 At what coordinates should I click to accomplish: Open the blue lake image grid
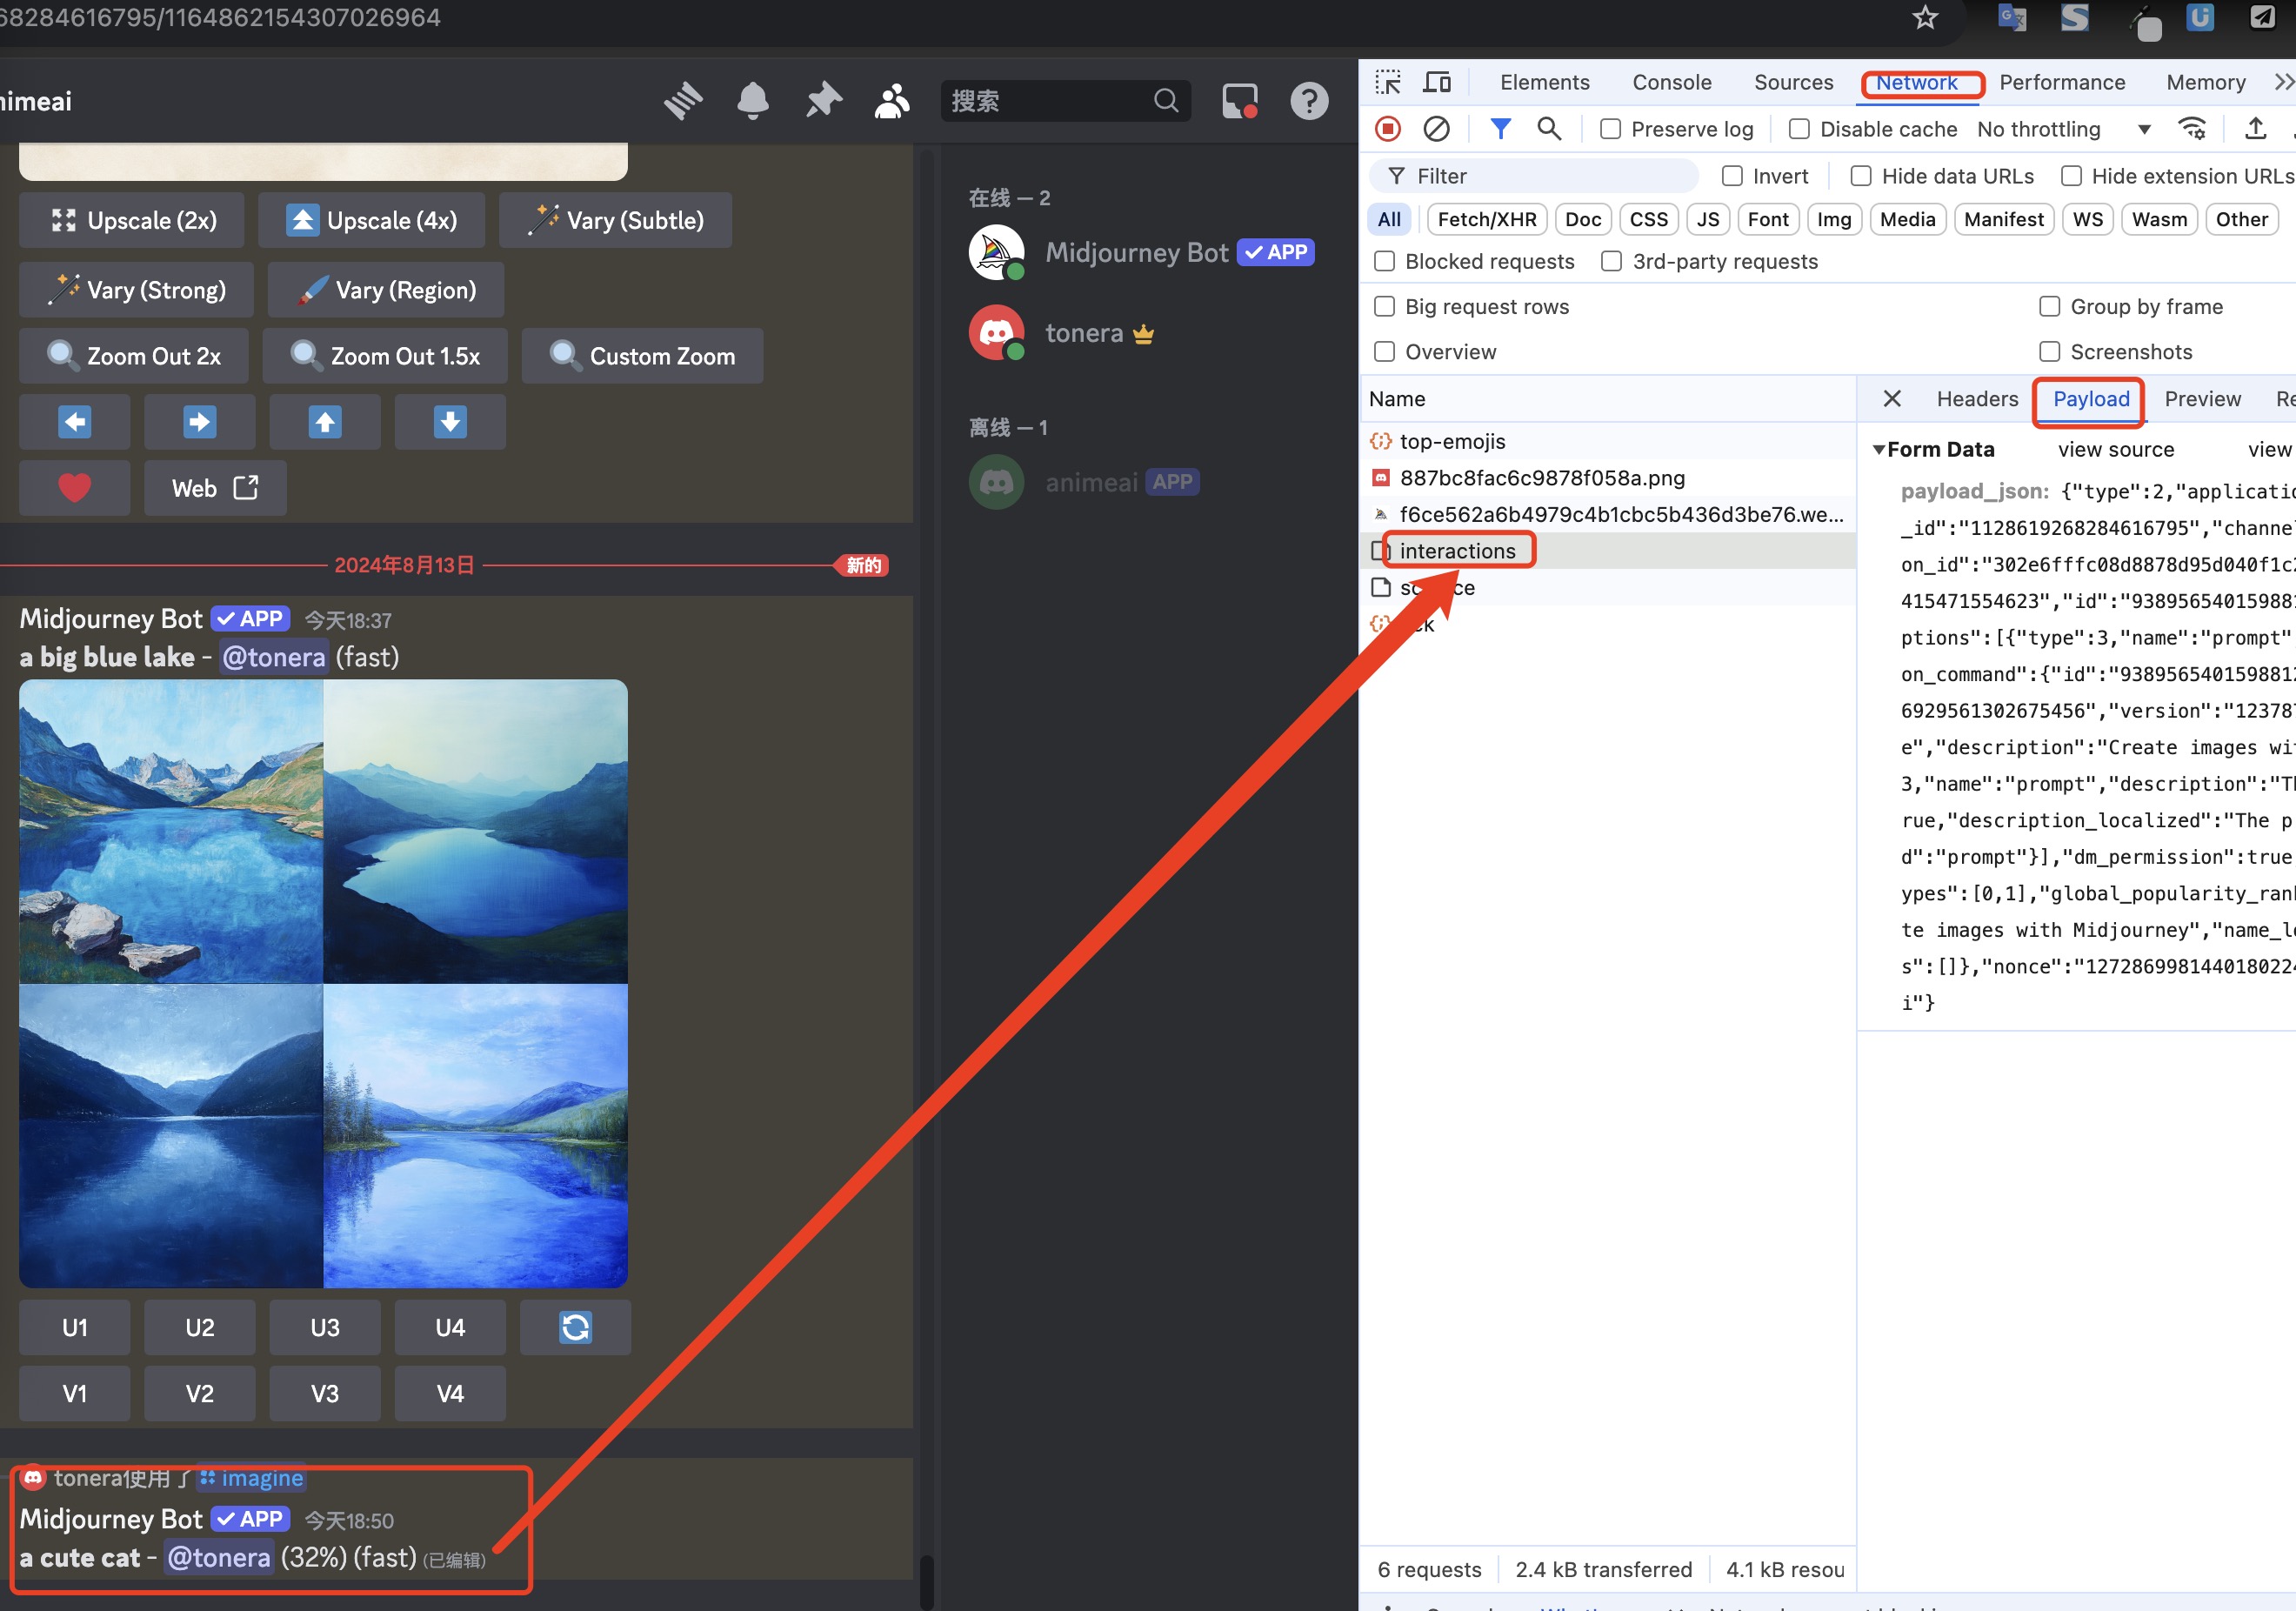coord(323,984)
